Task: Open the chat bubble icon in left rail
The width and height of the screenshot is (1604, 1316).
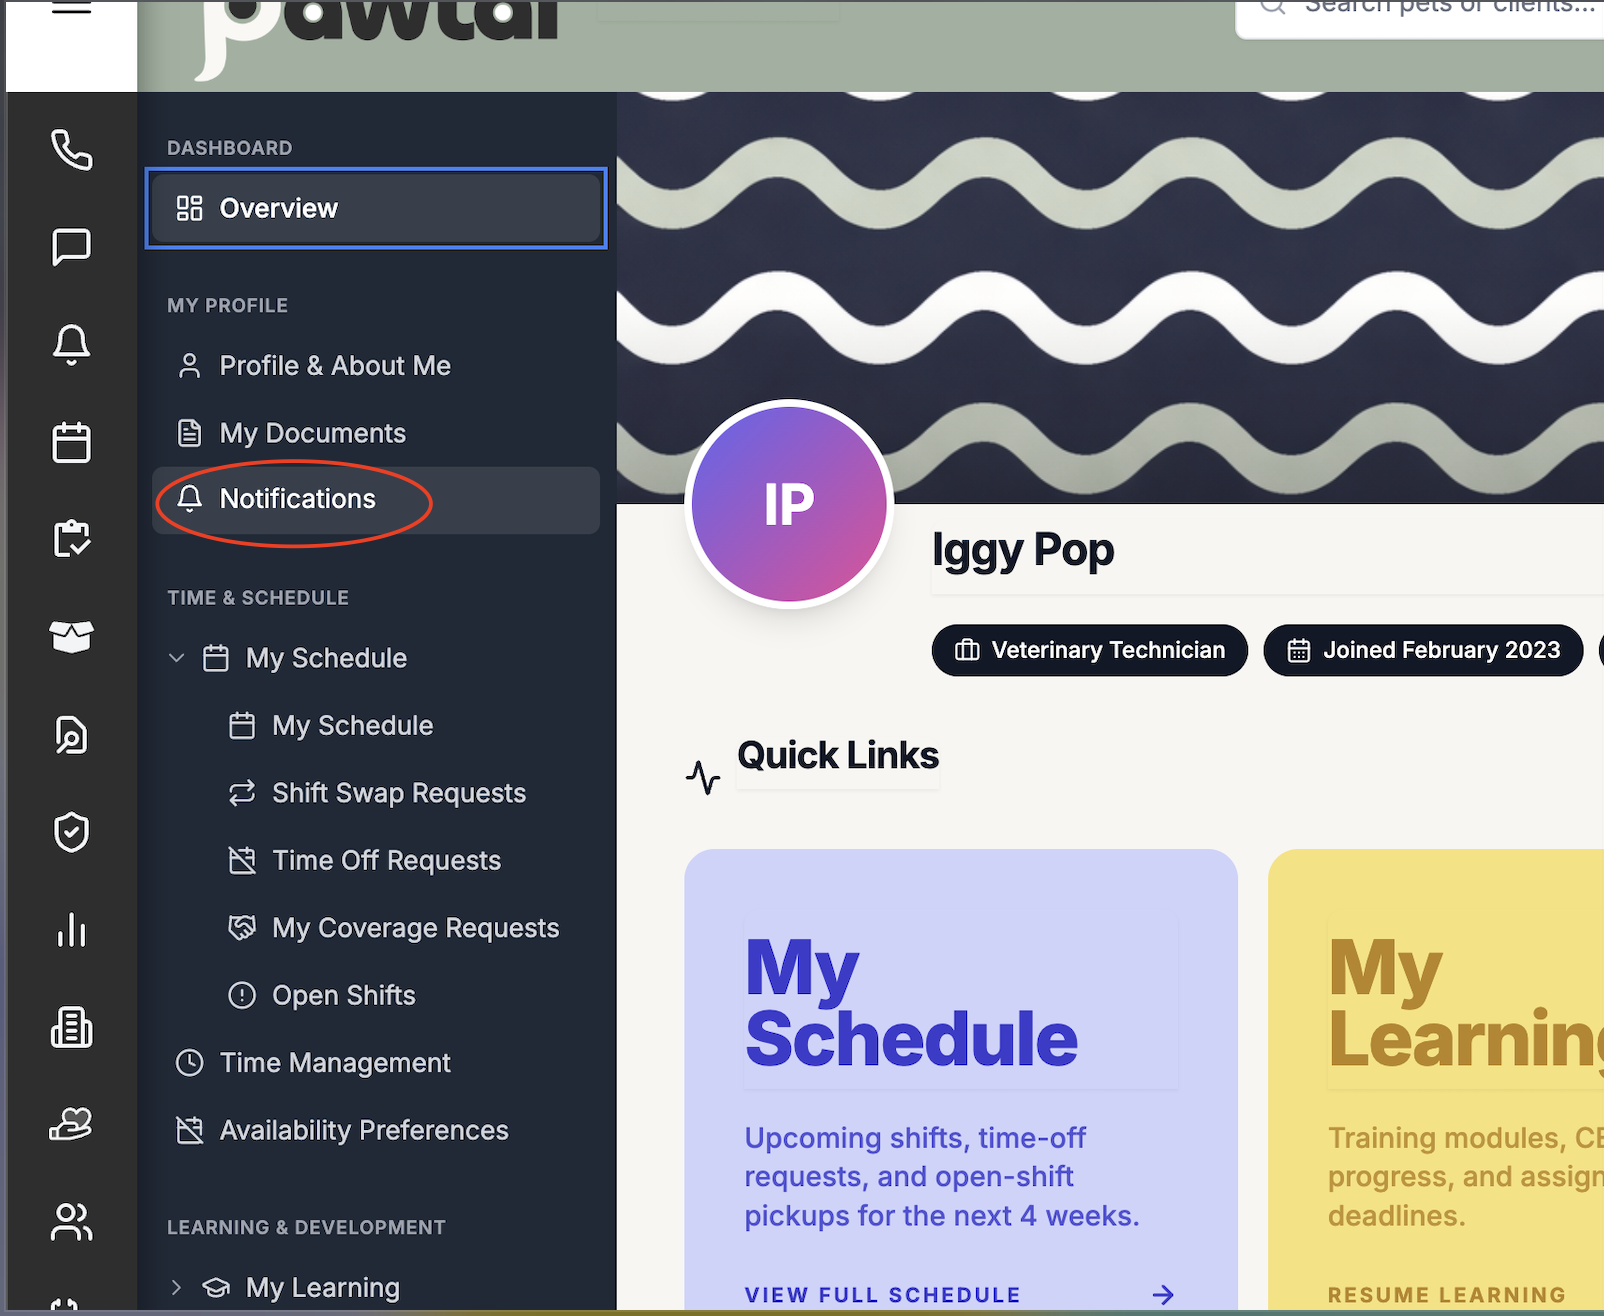Action: (71, 247)
